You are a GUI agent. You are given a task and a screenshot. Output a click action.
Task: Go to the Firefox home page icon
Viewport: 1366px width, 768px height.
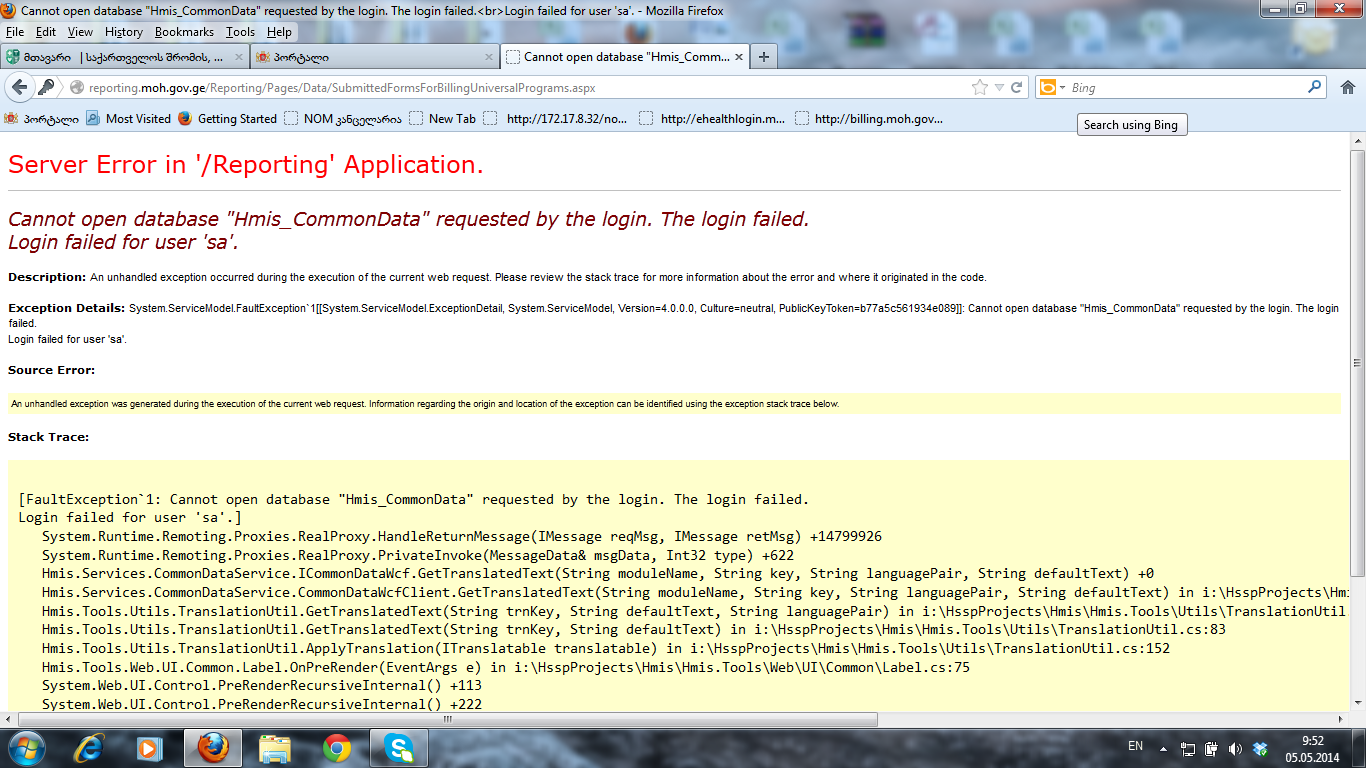pos(1347,88)
